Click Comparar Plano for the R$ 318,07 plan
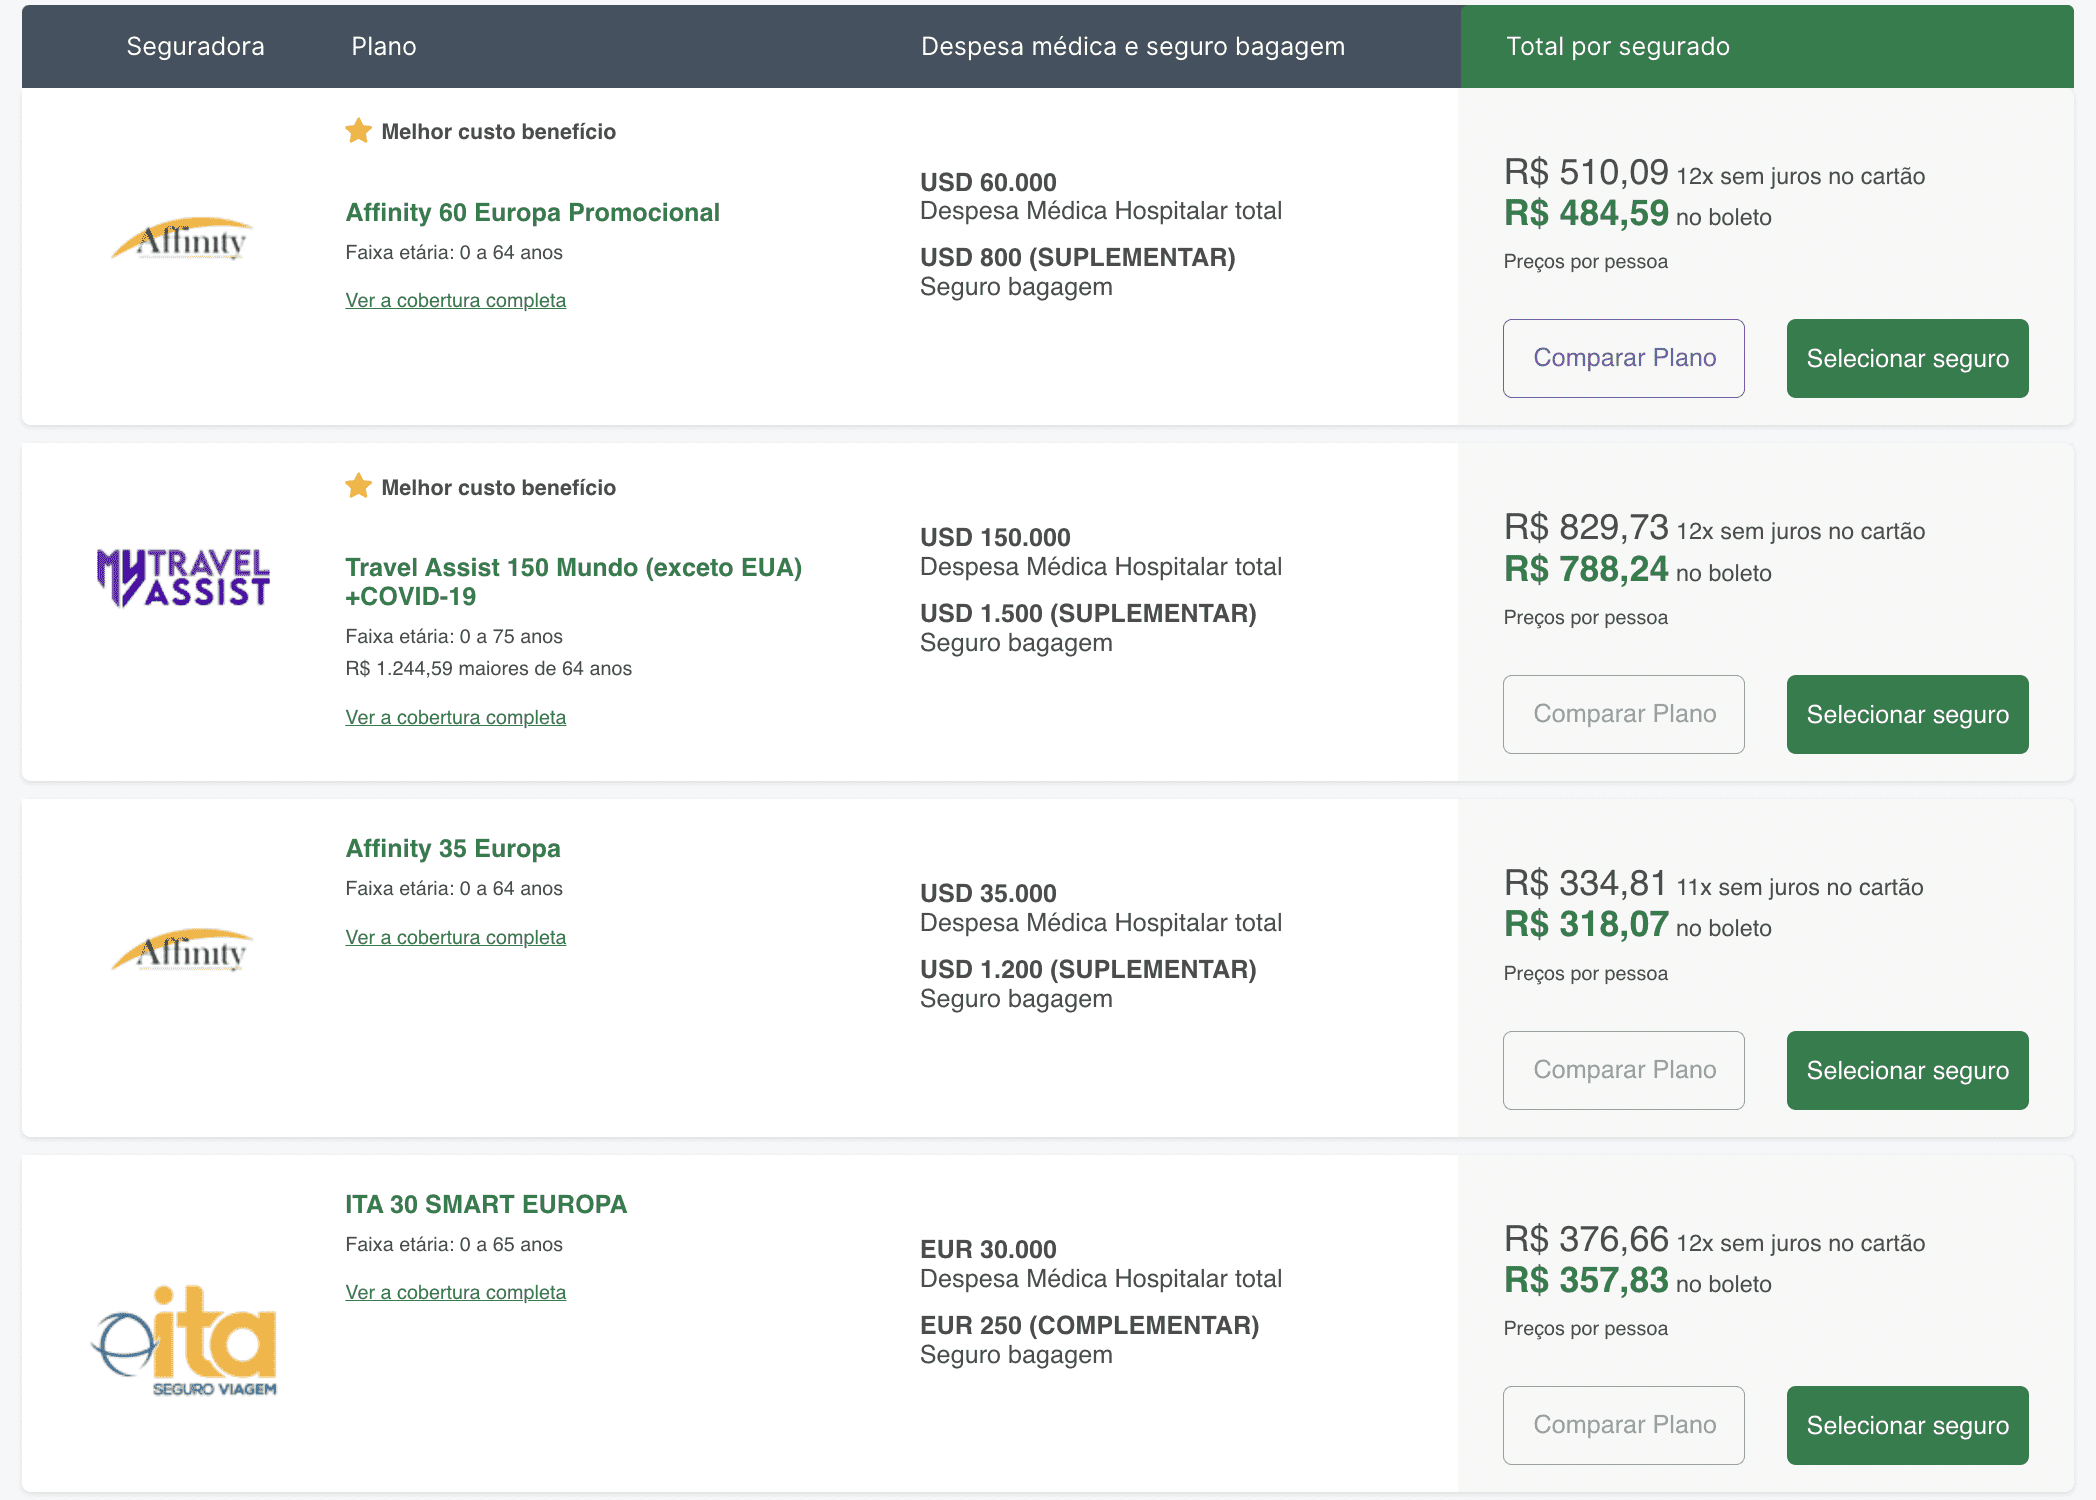This screenshot has height=1500, width=2096. pos(1624,1070)
